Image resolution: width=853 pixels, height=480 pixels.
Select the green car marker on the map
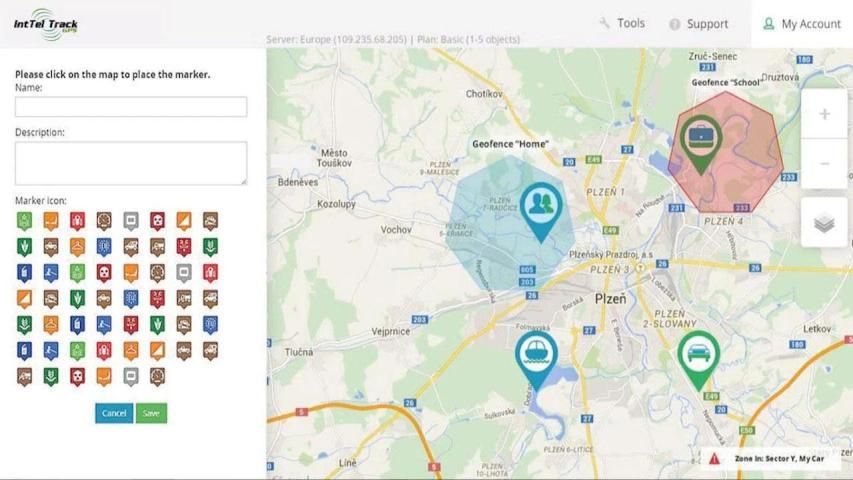click(698, 353)
